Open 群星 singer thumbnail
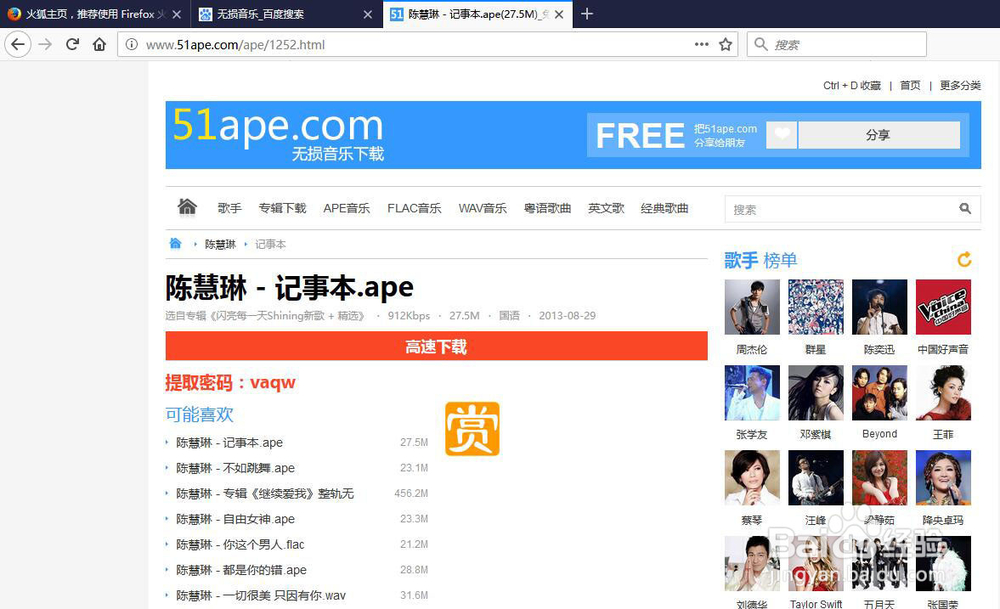The height and width of the screenshot is (609, 1000). pos(816,307)
